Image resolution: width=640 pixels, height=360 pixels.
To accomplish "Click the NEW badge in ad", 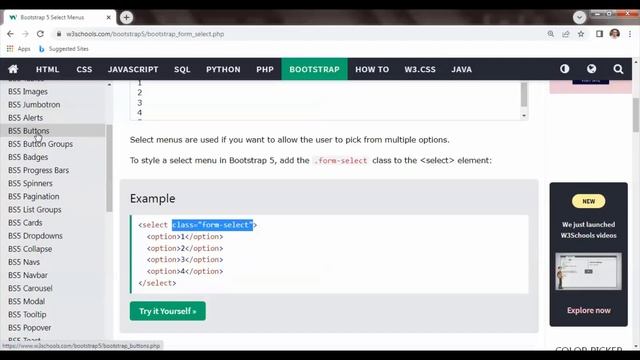I will pyautogui.click(x=589, y=201).
